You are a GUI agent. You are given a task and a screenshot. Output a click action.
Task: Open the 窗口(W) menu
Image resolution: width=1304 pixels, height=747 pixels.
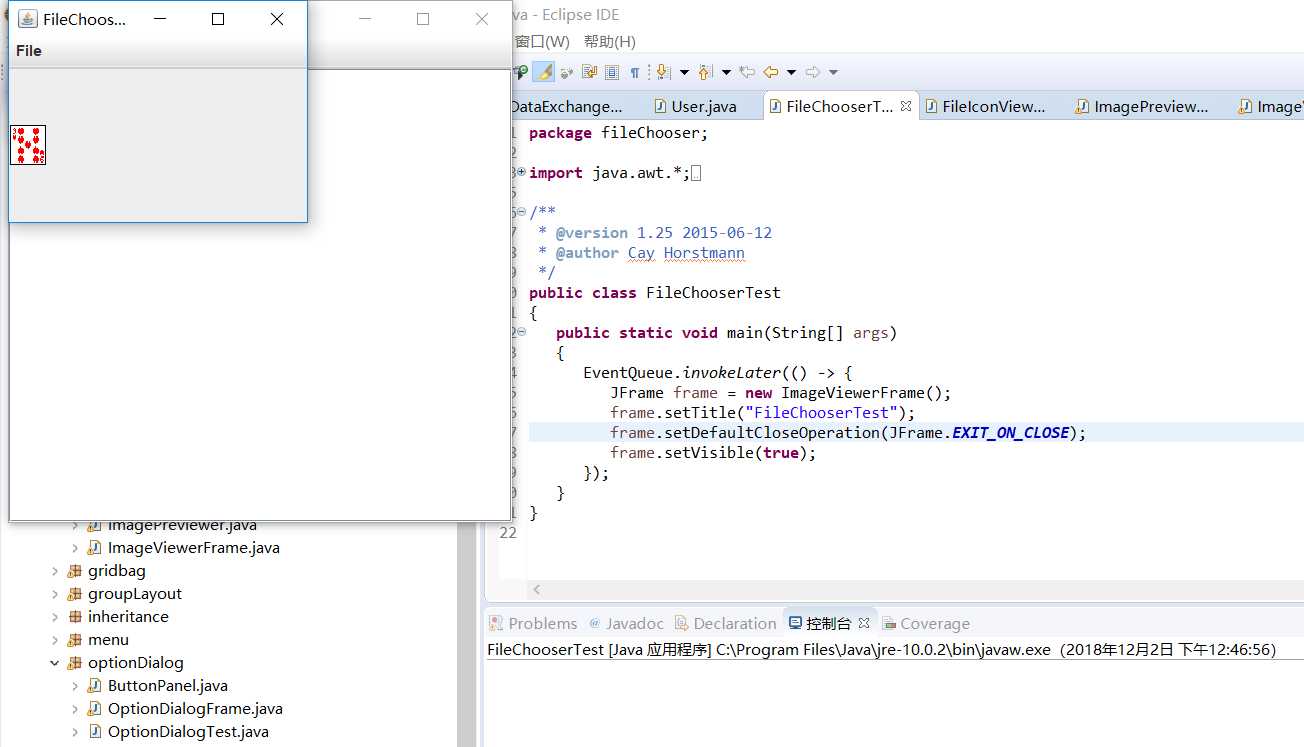[x=542, y=41]
